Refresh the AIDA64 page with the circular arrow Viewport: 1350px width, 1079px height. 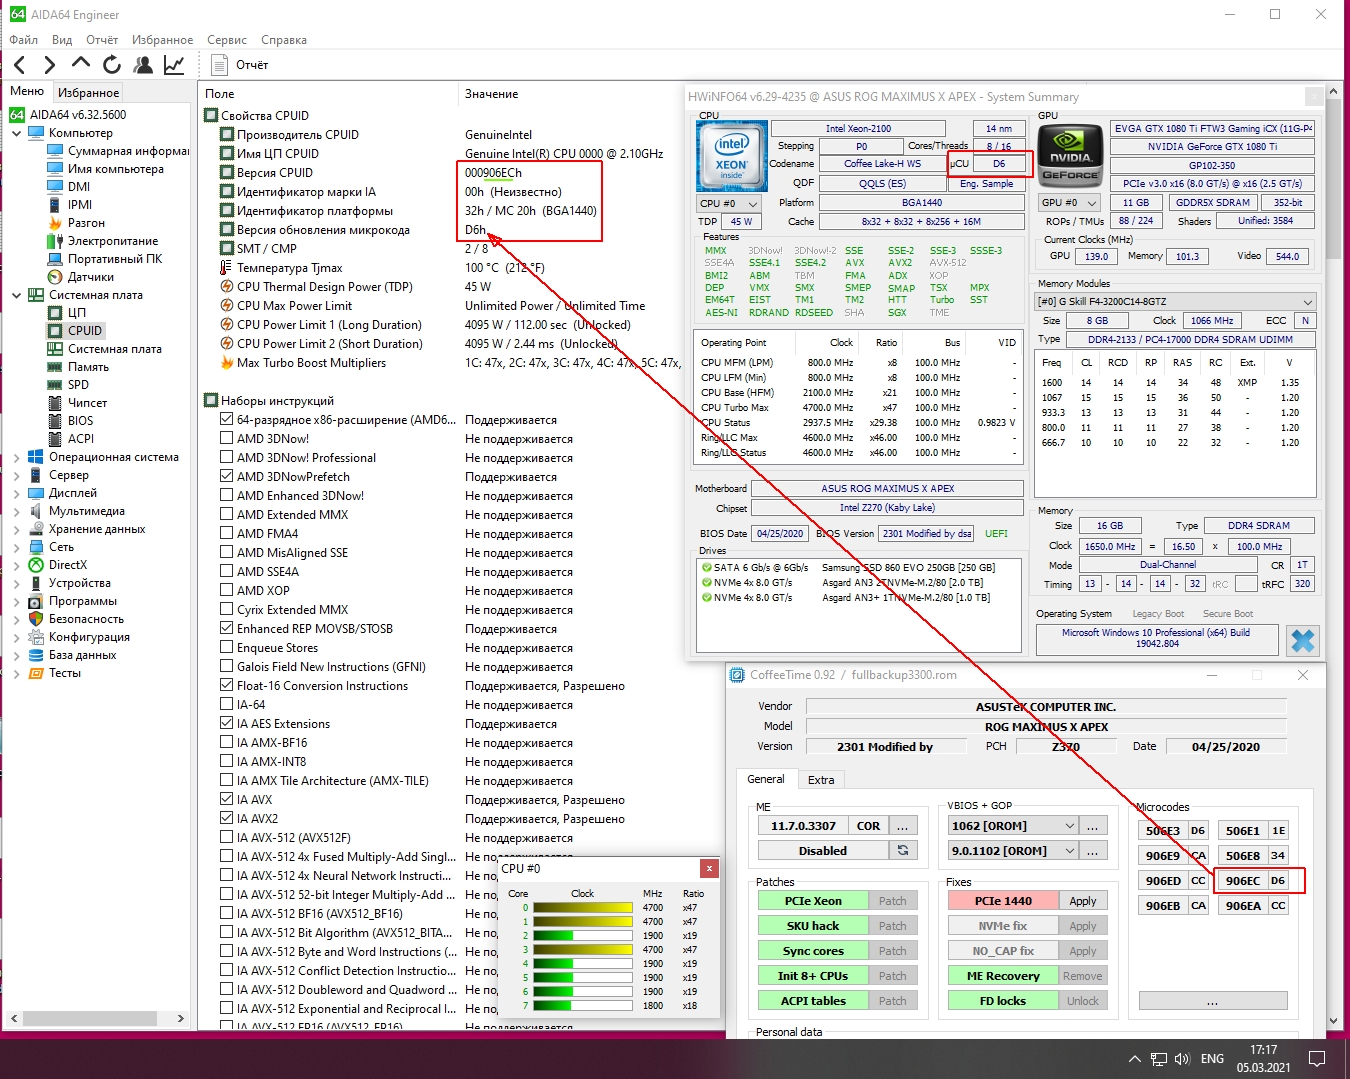pyautogui.click(x=112, y=65)
